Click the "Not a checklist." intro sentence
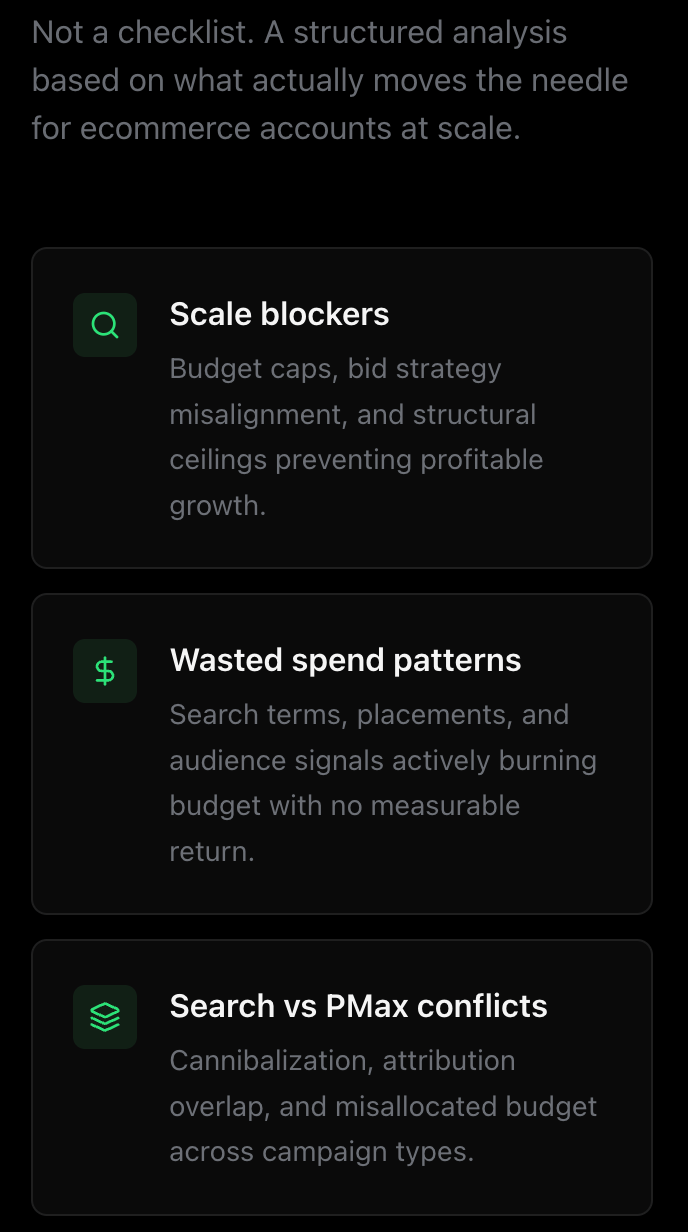Screen dimensions: 688x1232 pos(142,33)
